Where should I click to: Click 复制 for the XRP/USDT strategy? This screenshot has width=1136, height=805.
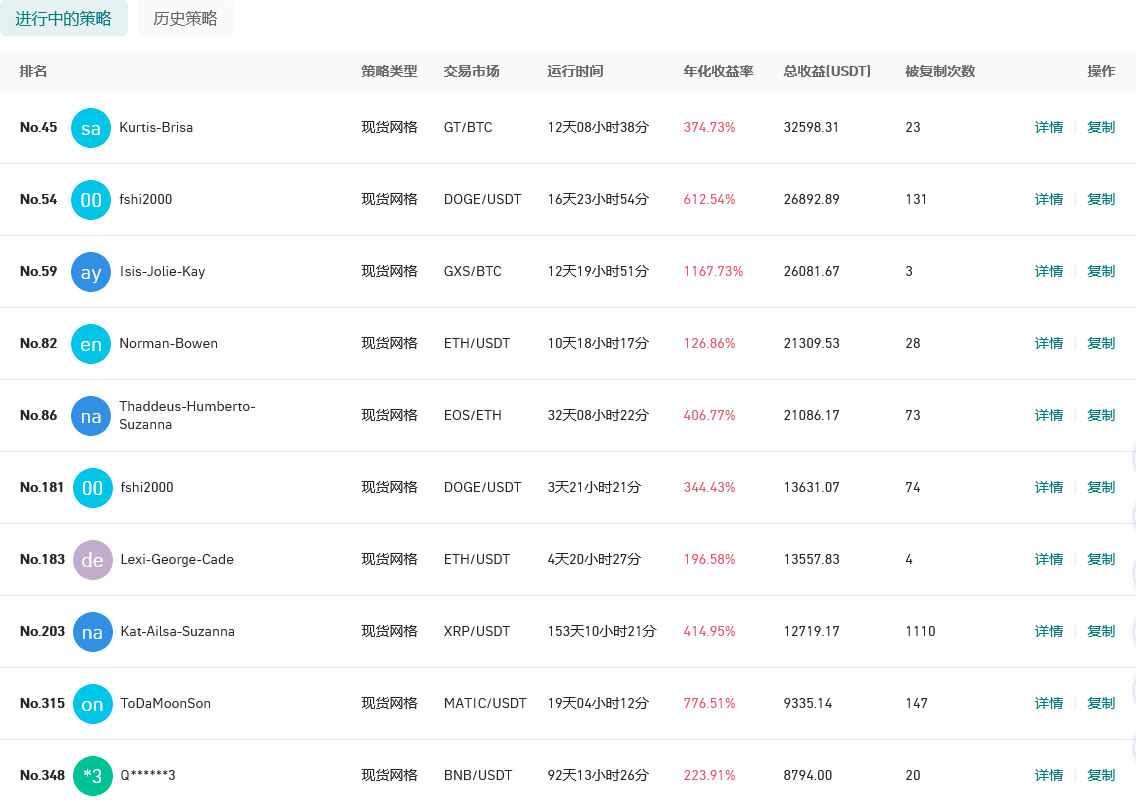(1101, 631)
